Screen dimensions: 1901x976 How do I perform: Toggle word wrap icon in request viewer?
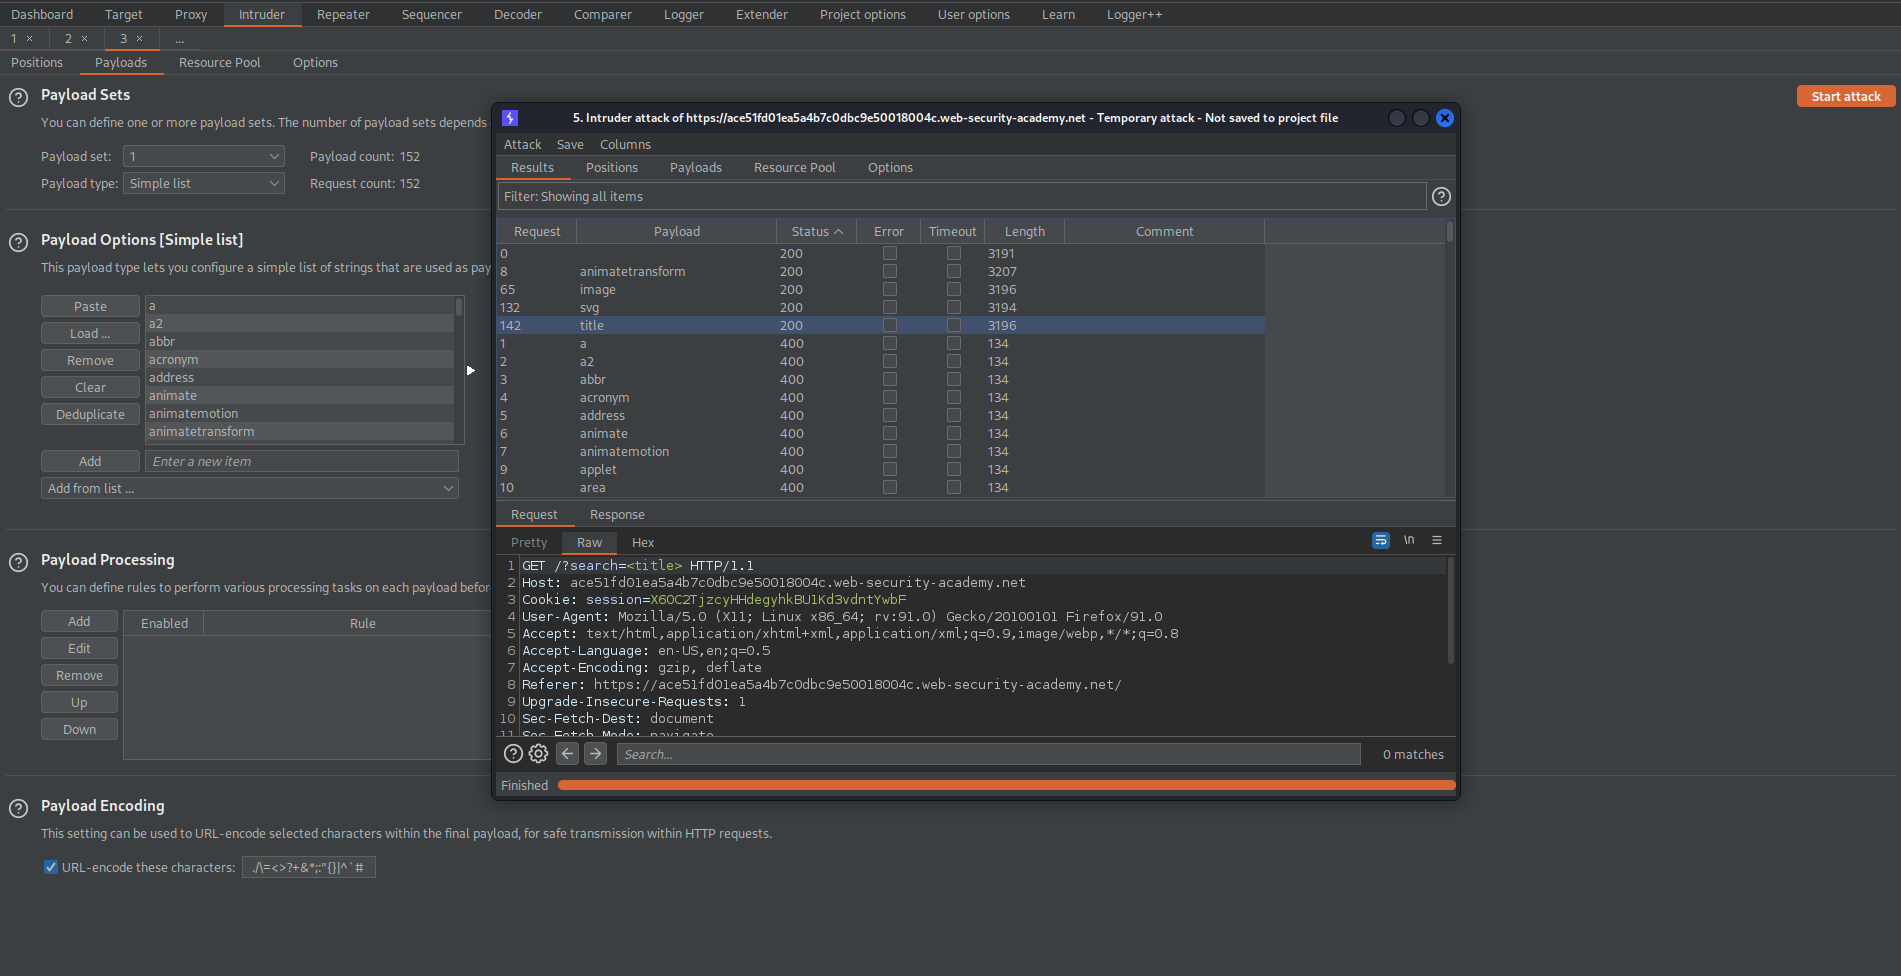coord(1380,540)
